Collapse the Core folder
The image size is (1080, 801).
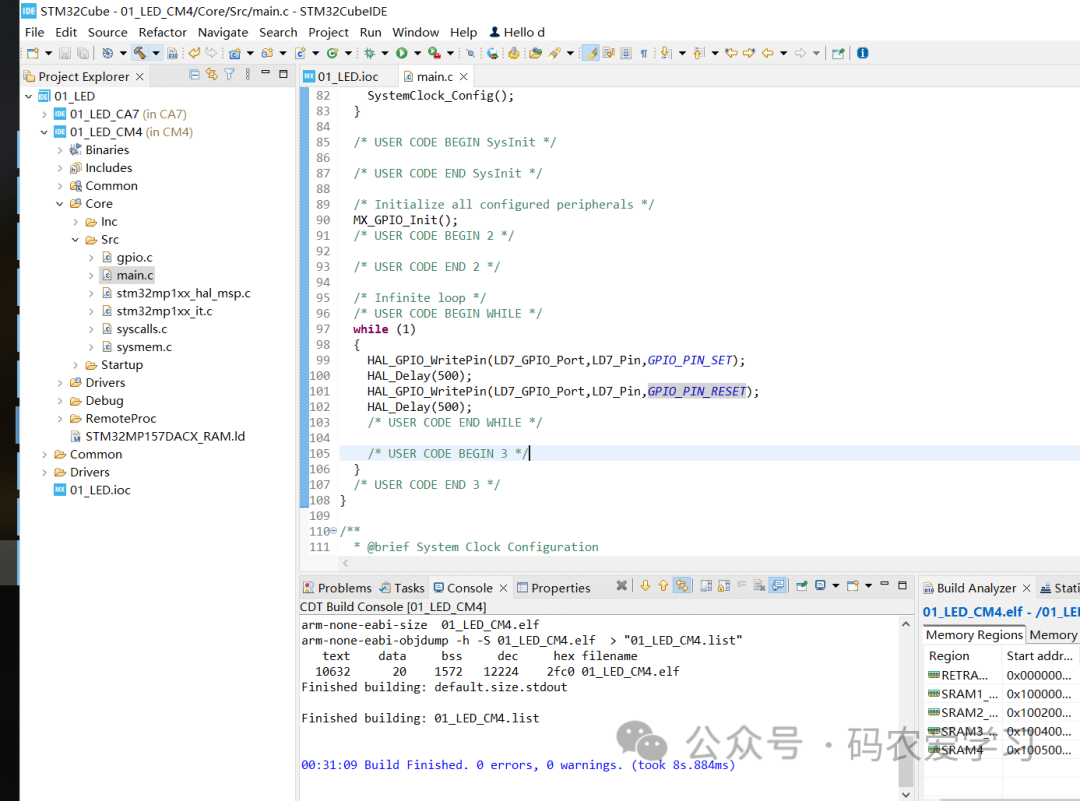pyautogui.click(x=60, y=204)
